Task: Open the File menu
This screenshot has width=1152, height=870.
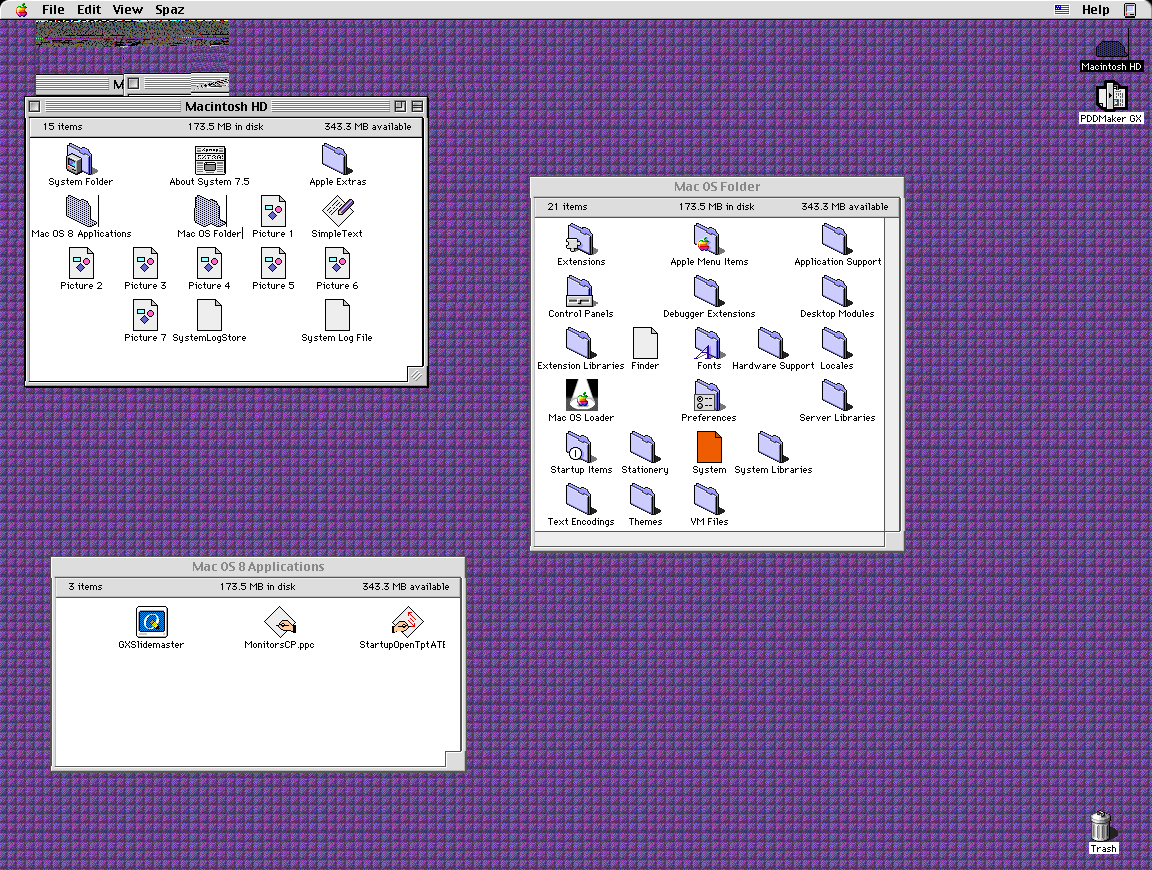Action: pyautogui.click(x=53, y=10)
